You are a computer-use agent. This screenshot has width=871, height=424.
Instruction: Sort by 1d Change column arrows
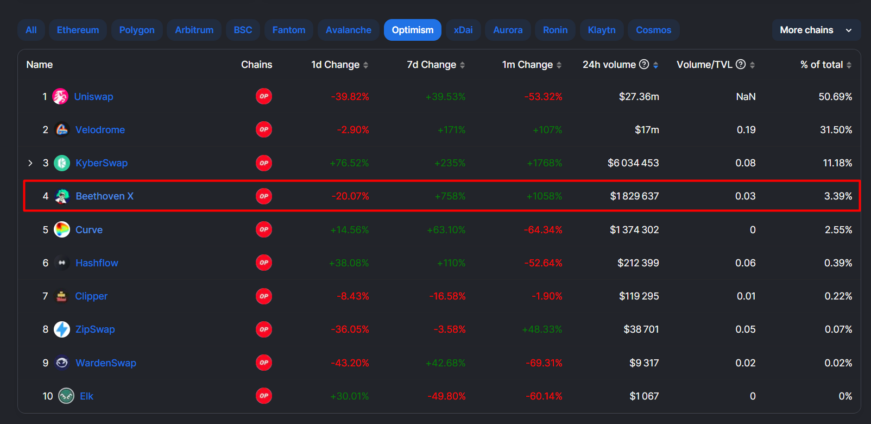(x=366, y=65)
